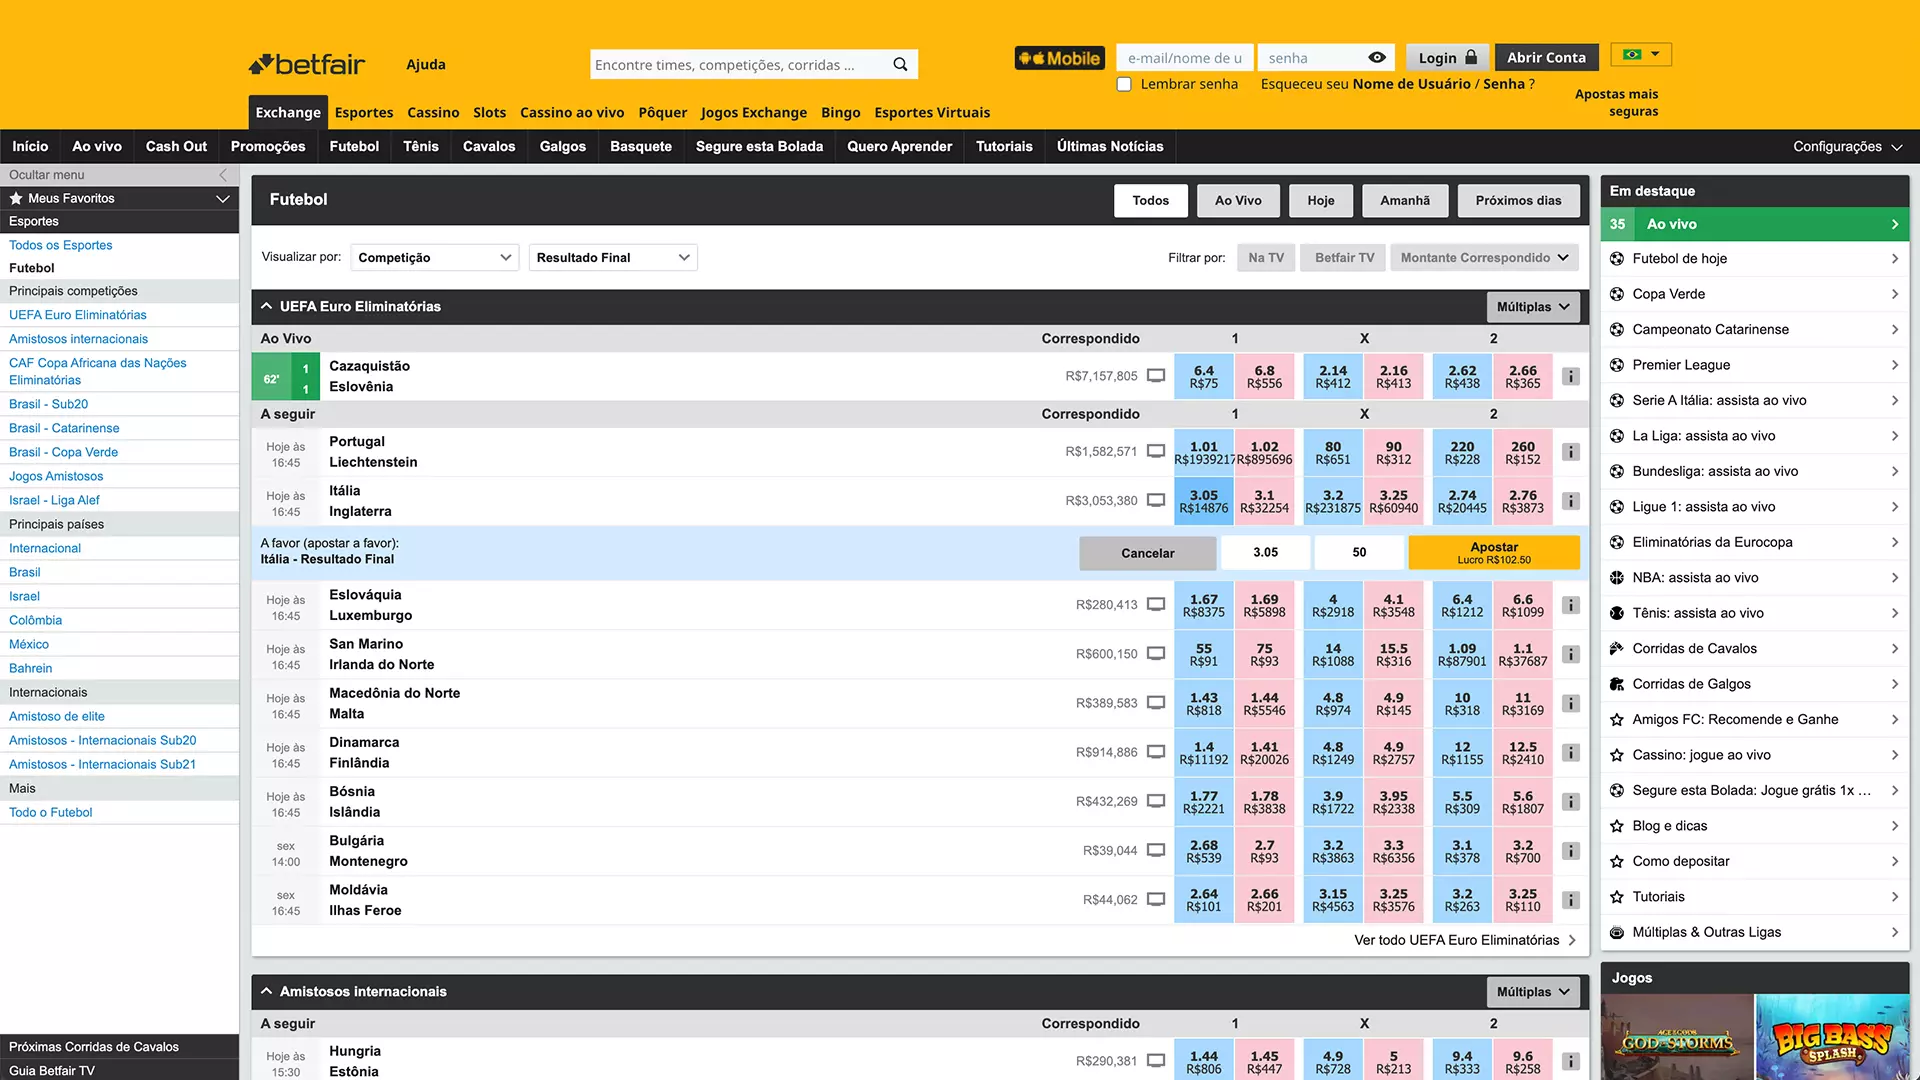
Task: Open Montante Correspondido filter dropdown
Action: click(1484, 258)
